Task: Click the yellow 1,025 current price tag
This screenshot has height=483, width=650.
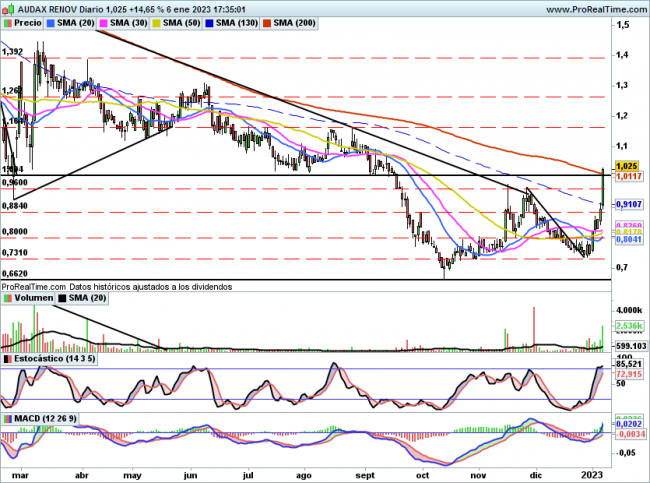Action: coord(626,165)
